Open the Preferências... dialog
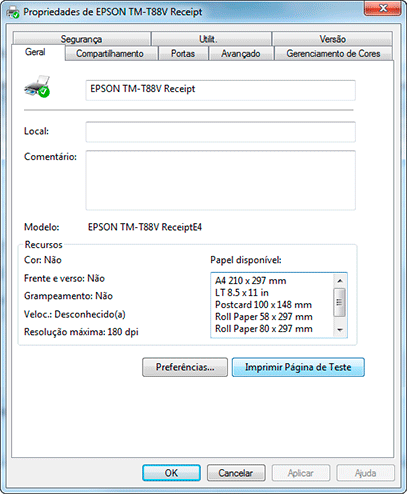 (x=185, y=367)
